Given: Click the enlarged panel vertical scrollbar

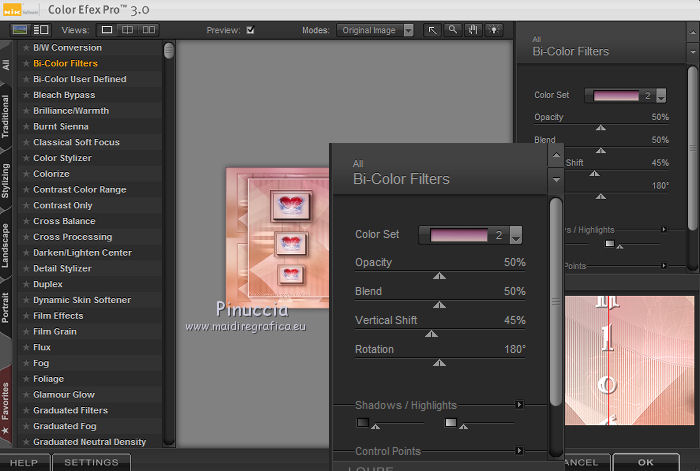Looking at the screenshot, I should click(556, 302).
